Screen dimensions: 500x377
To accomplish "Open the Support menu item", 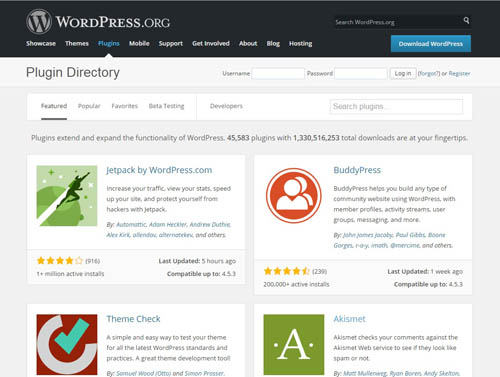I will 171,43.
